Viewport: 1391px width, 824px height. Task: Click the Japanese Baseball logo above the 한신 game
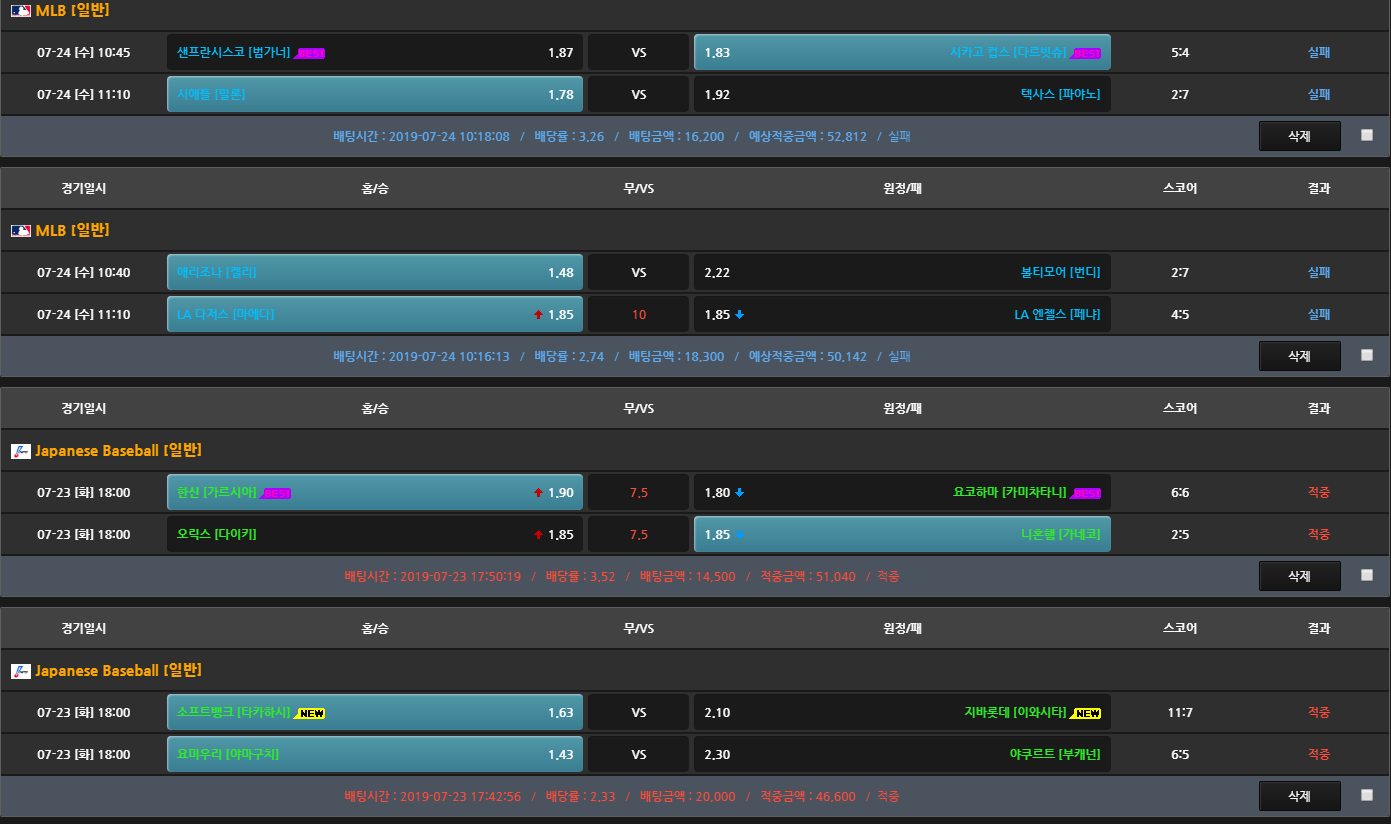pos(20,451)
